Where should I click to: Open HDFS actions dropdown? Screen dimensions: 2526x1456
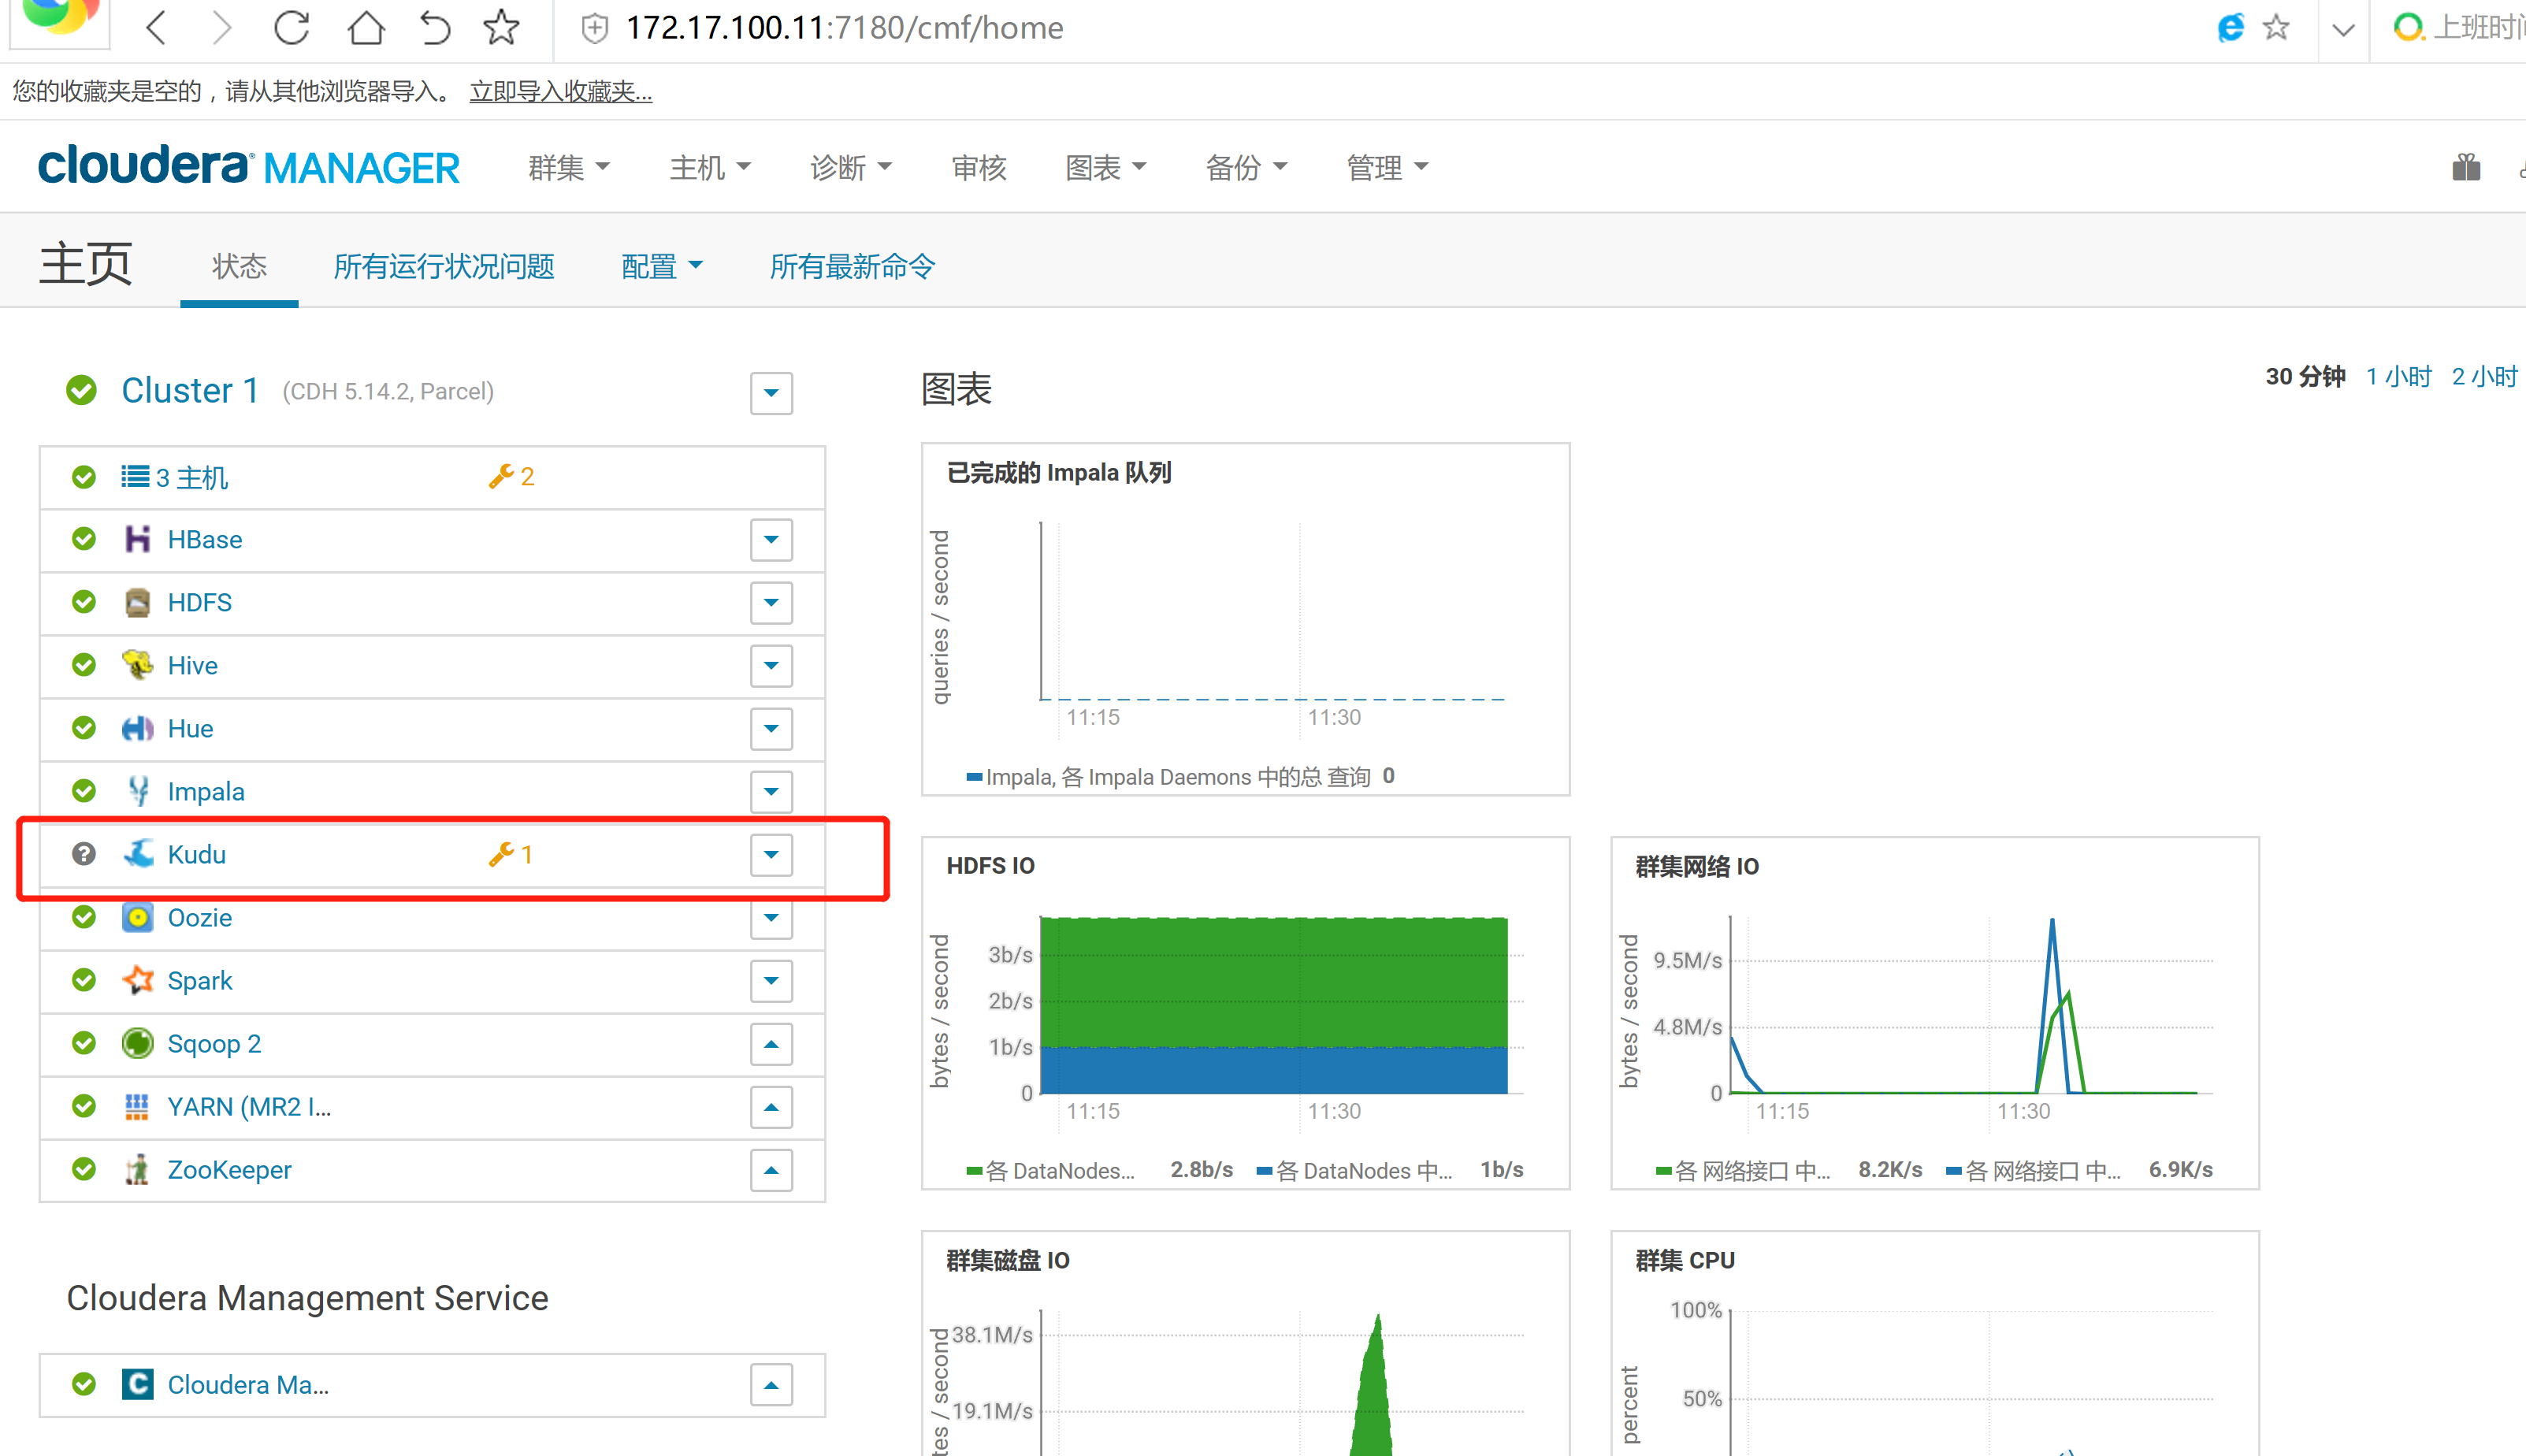771,602
